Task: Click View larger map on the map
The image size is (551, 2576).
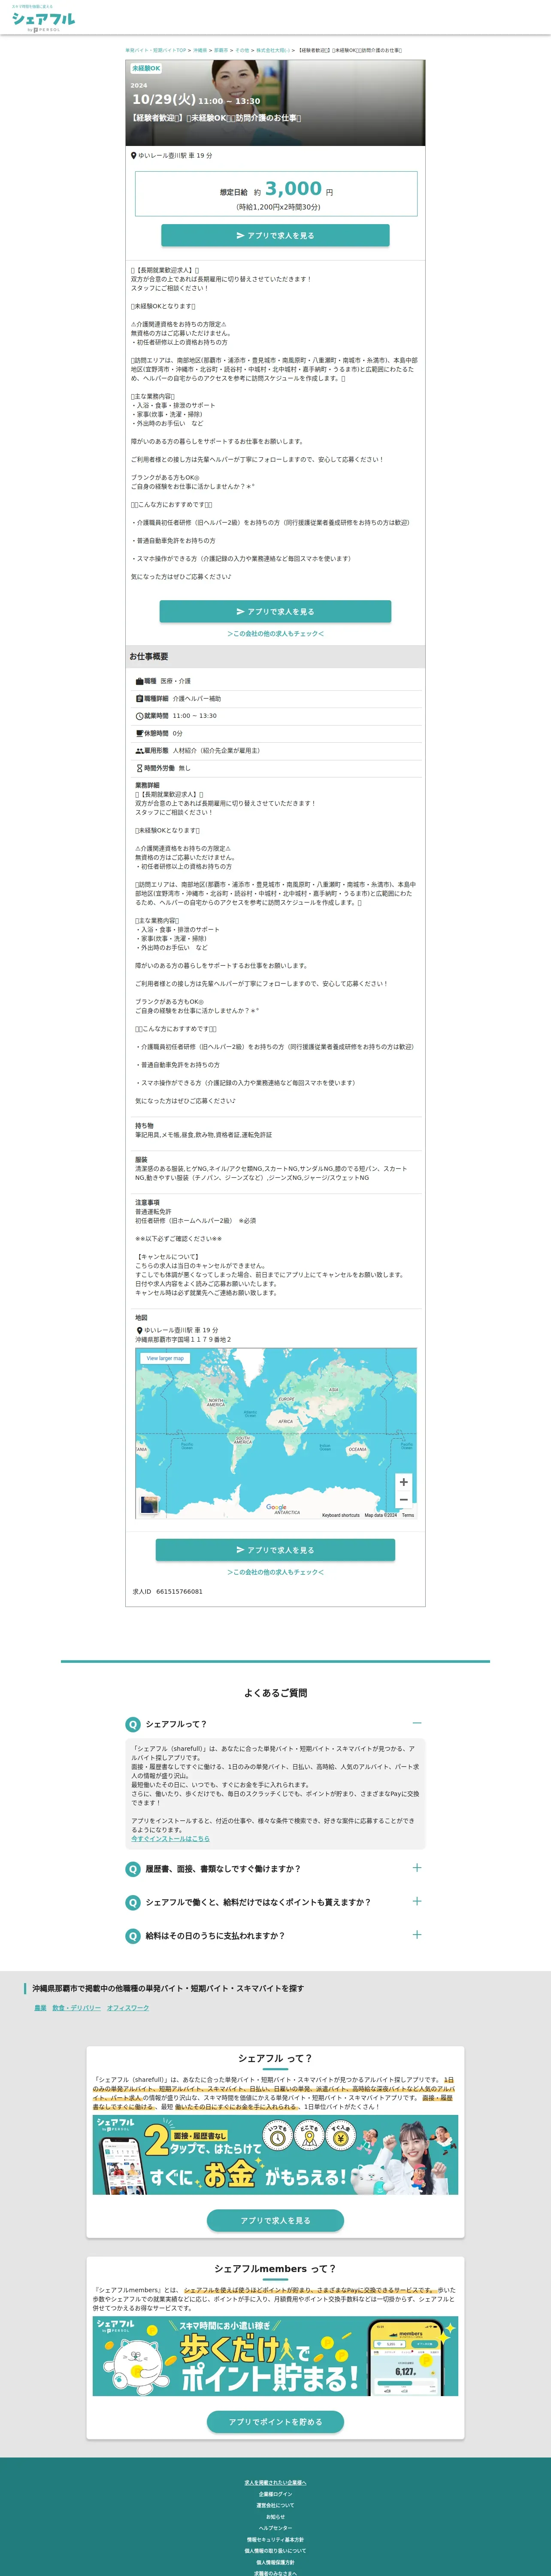Action: (x=165, y=1358)
